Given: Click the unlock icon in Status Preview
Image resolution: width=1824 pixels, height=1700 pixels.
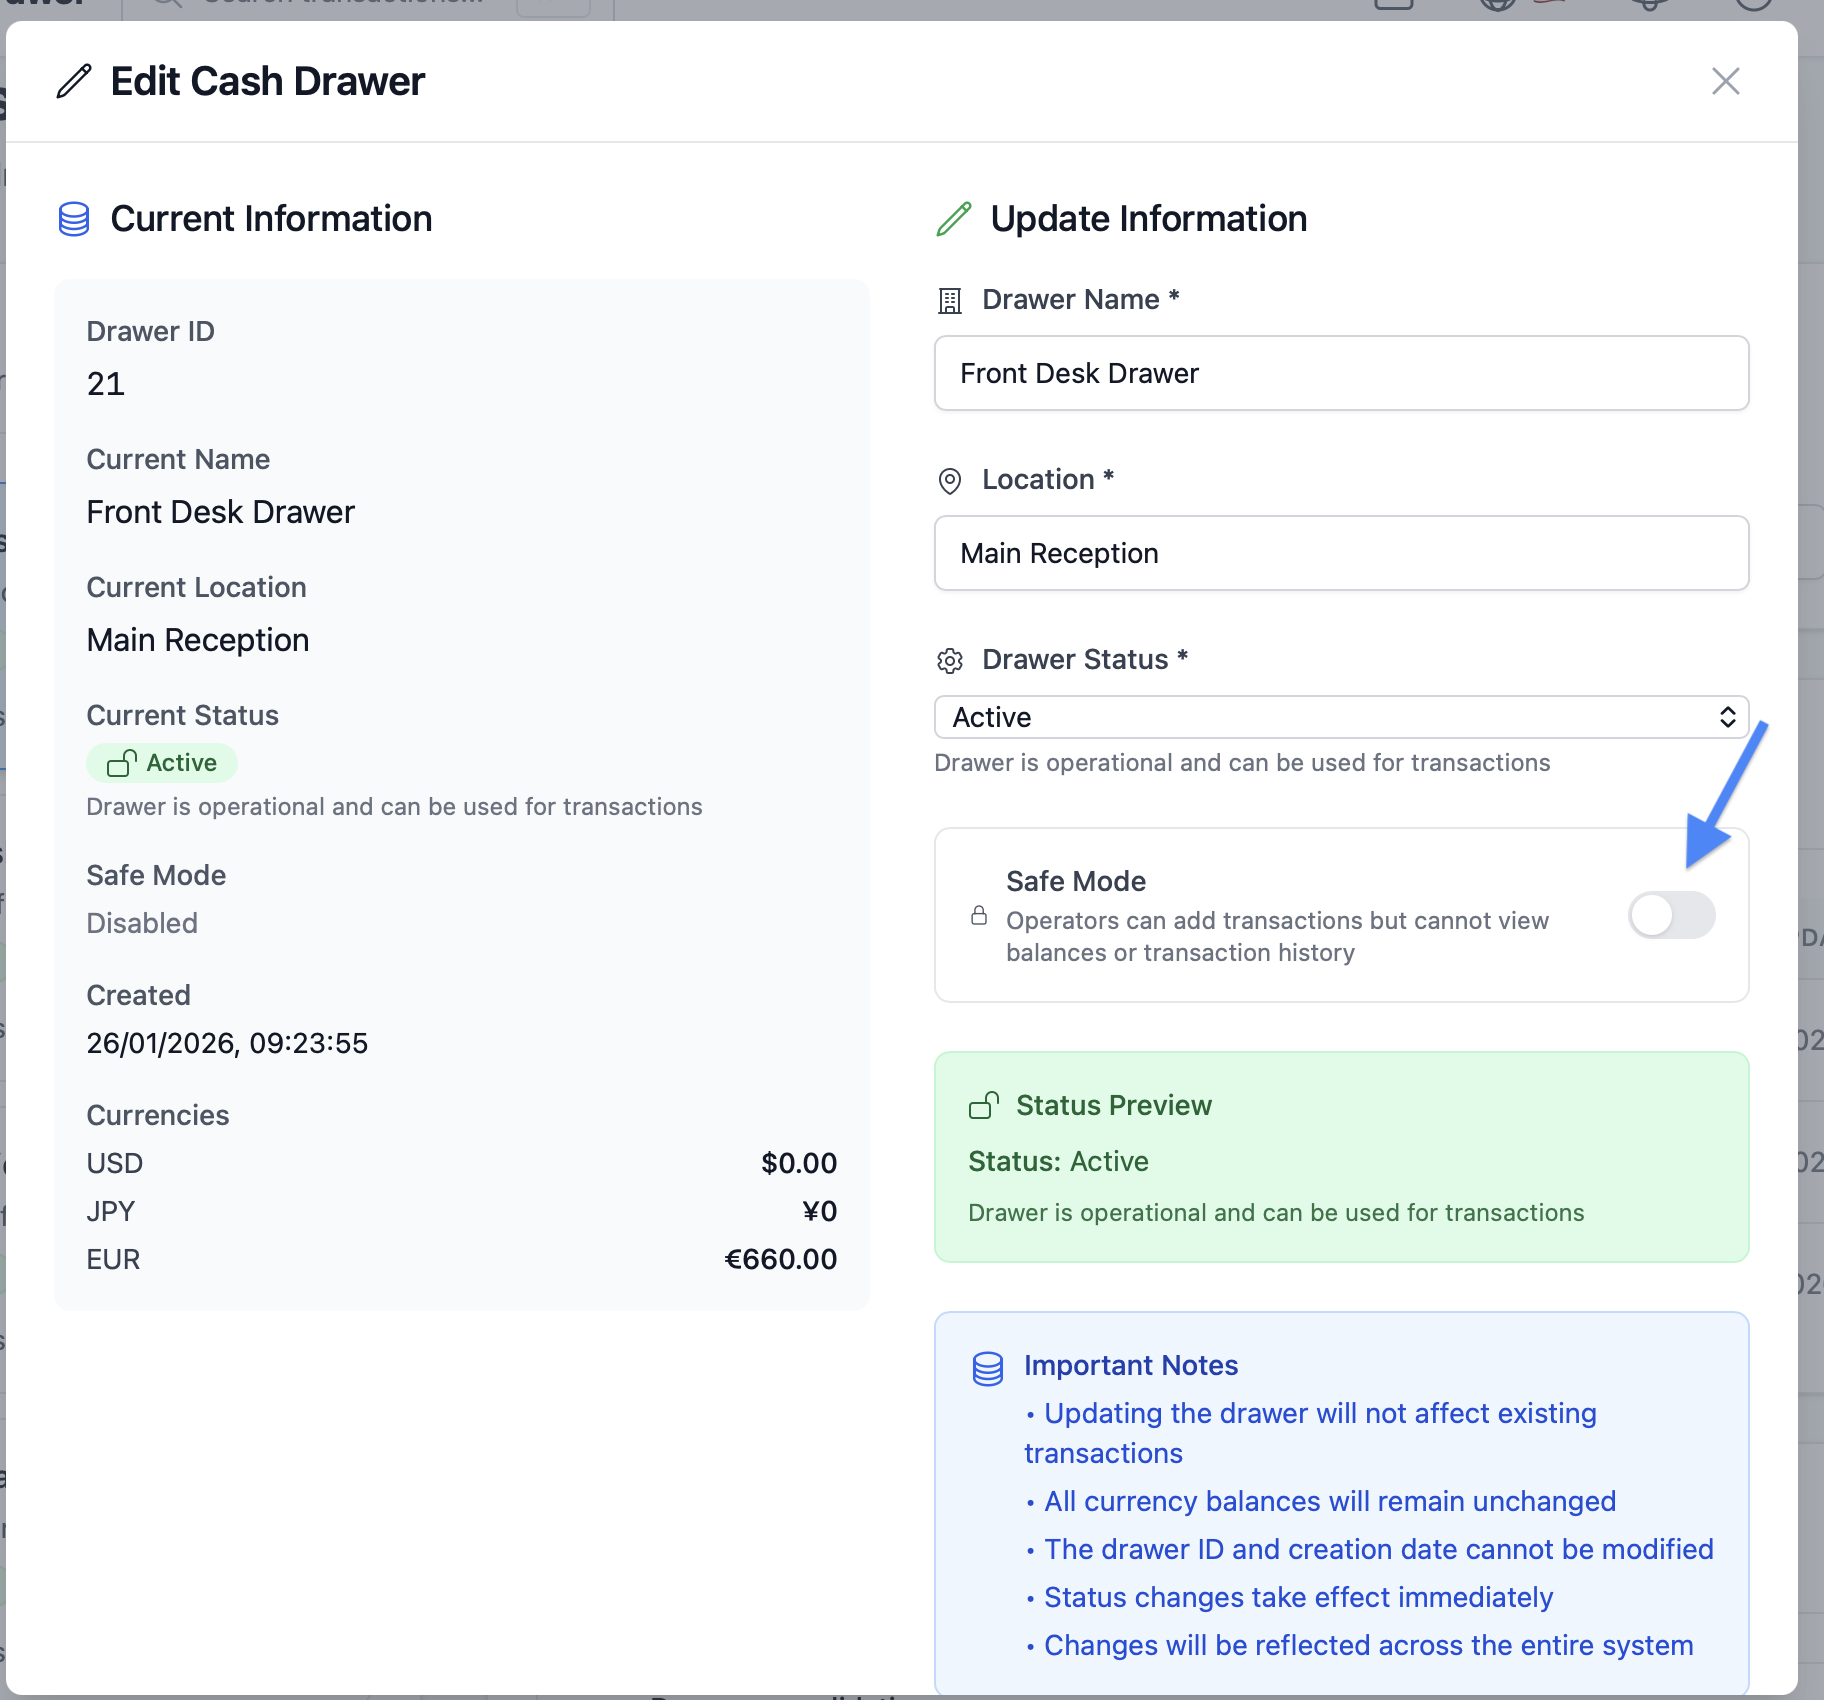Looking at the screenshot, I should (x=983, y=1105).
